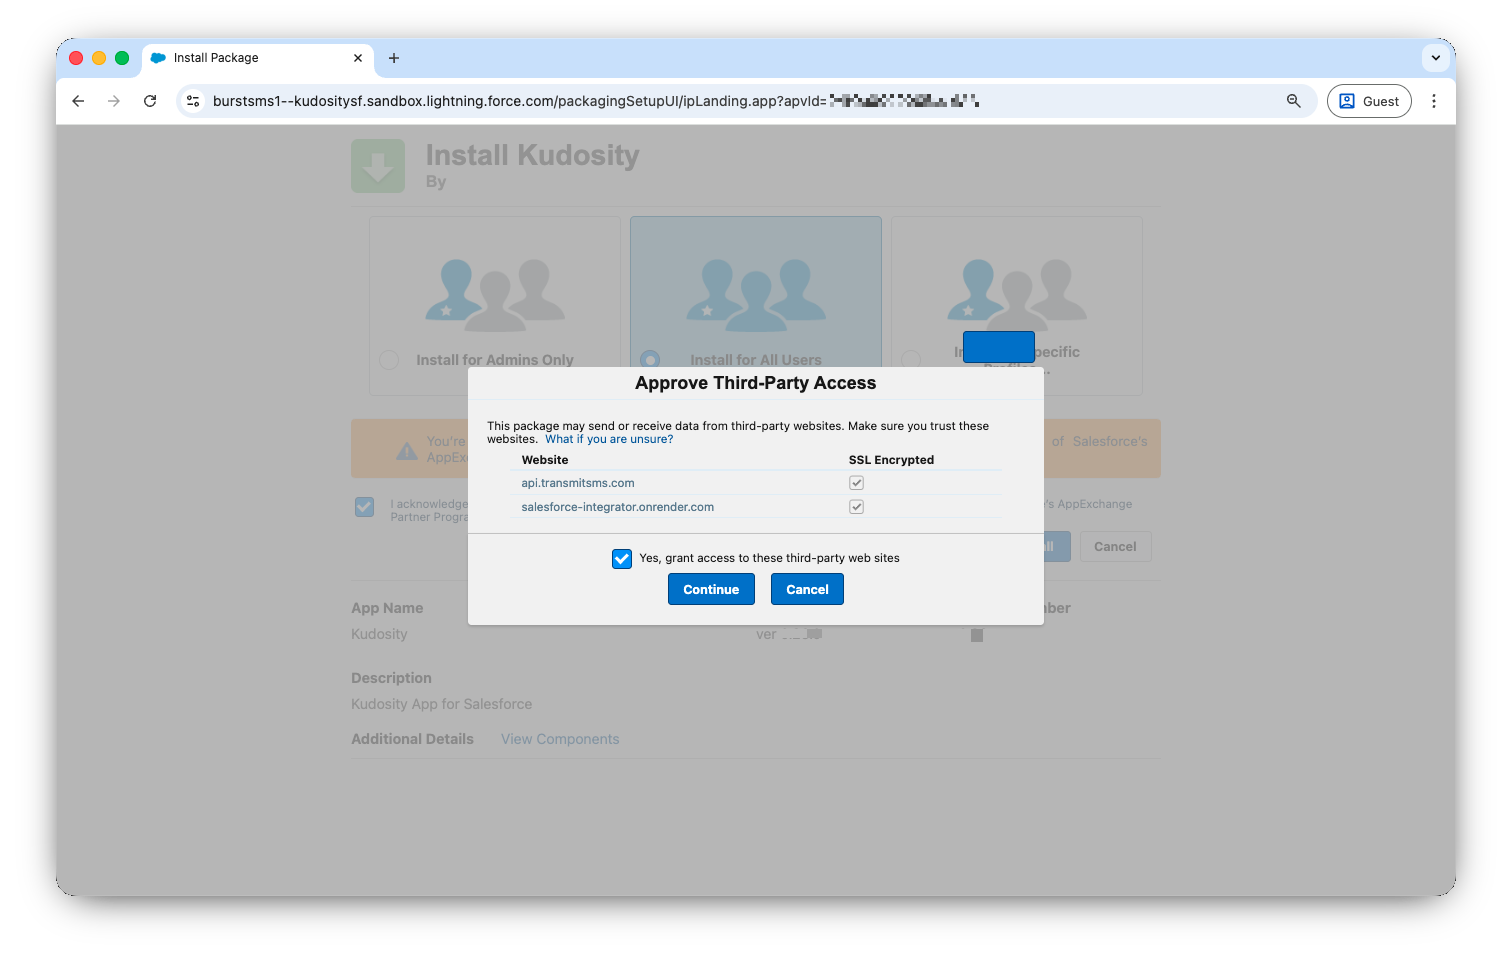Cancel the third-party access dialog
Viewport: 1512px width, 970px height.
point(806,590)
